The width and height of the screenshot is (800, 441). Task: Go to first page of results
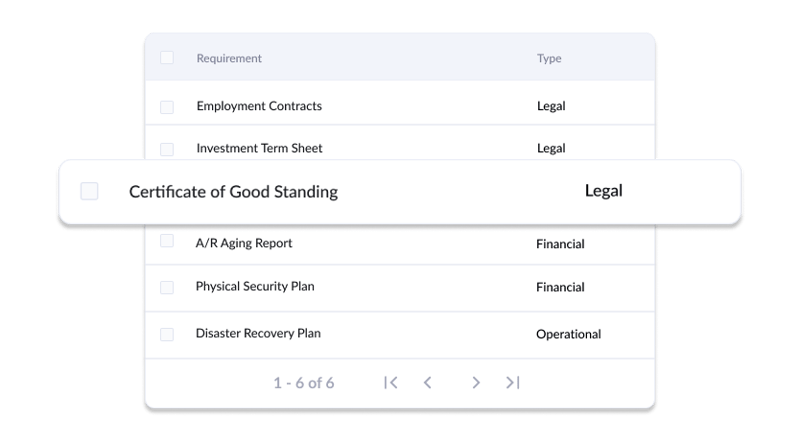pos(391,382)
